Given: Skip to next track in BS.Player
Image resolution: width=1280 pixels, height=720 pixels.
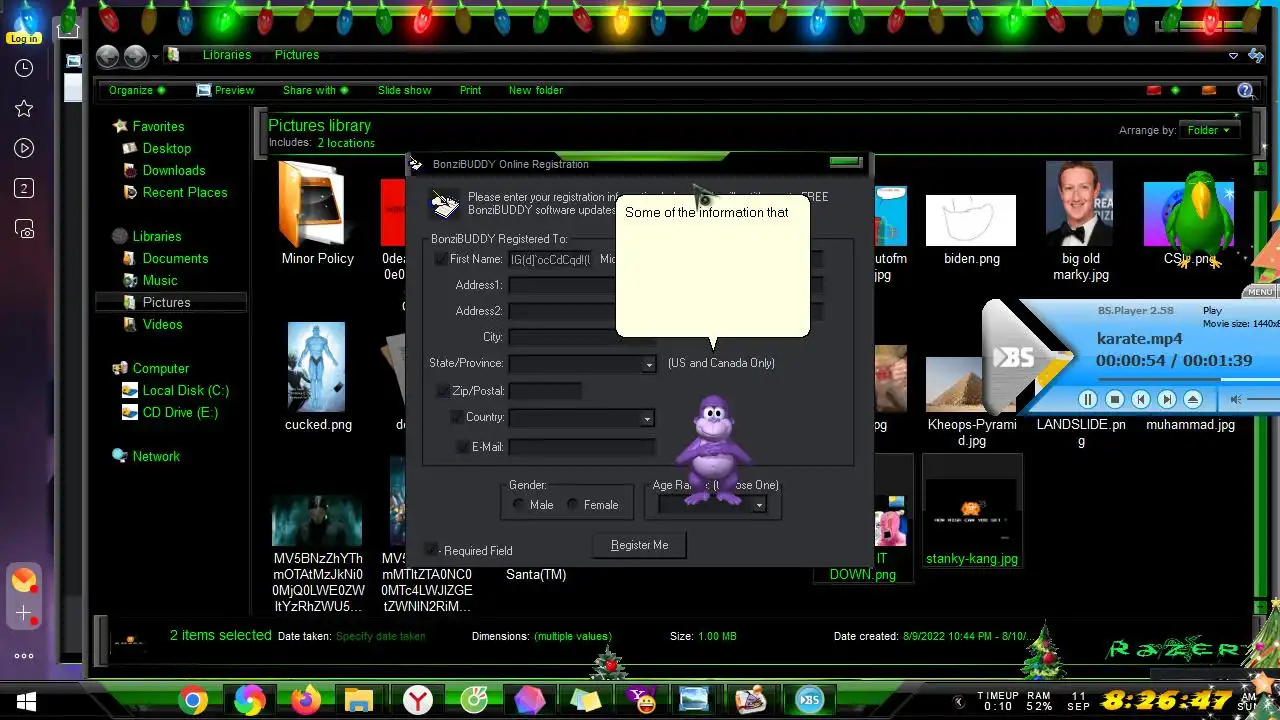Looking at the screenshot, I should [x=1167, y=399].
